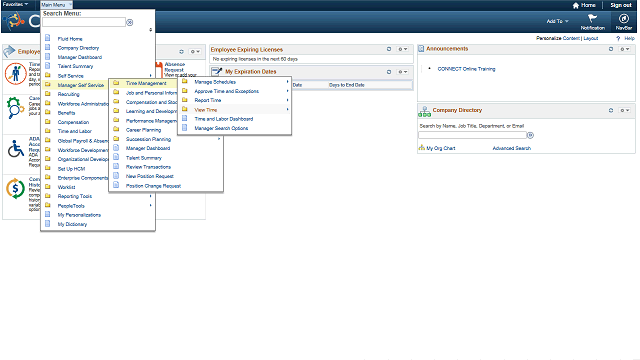640x360 pixels.
Task: Click the ADA wheelchair accessibility icon
Action: pyautogui.click(x=16, y=149)
